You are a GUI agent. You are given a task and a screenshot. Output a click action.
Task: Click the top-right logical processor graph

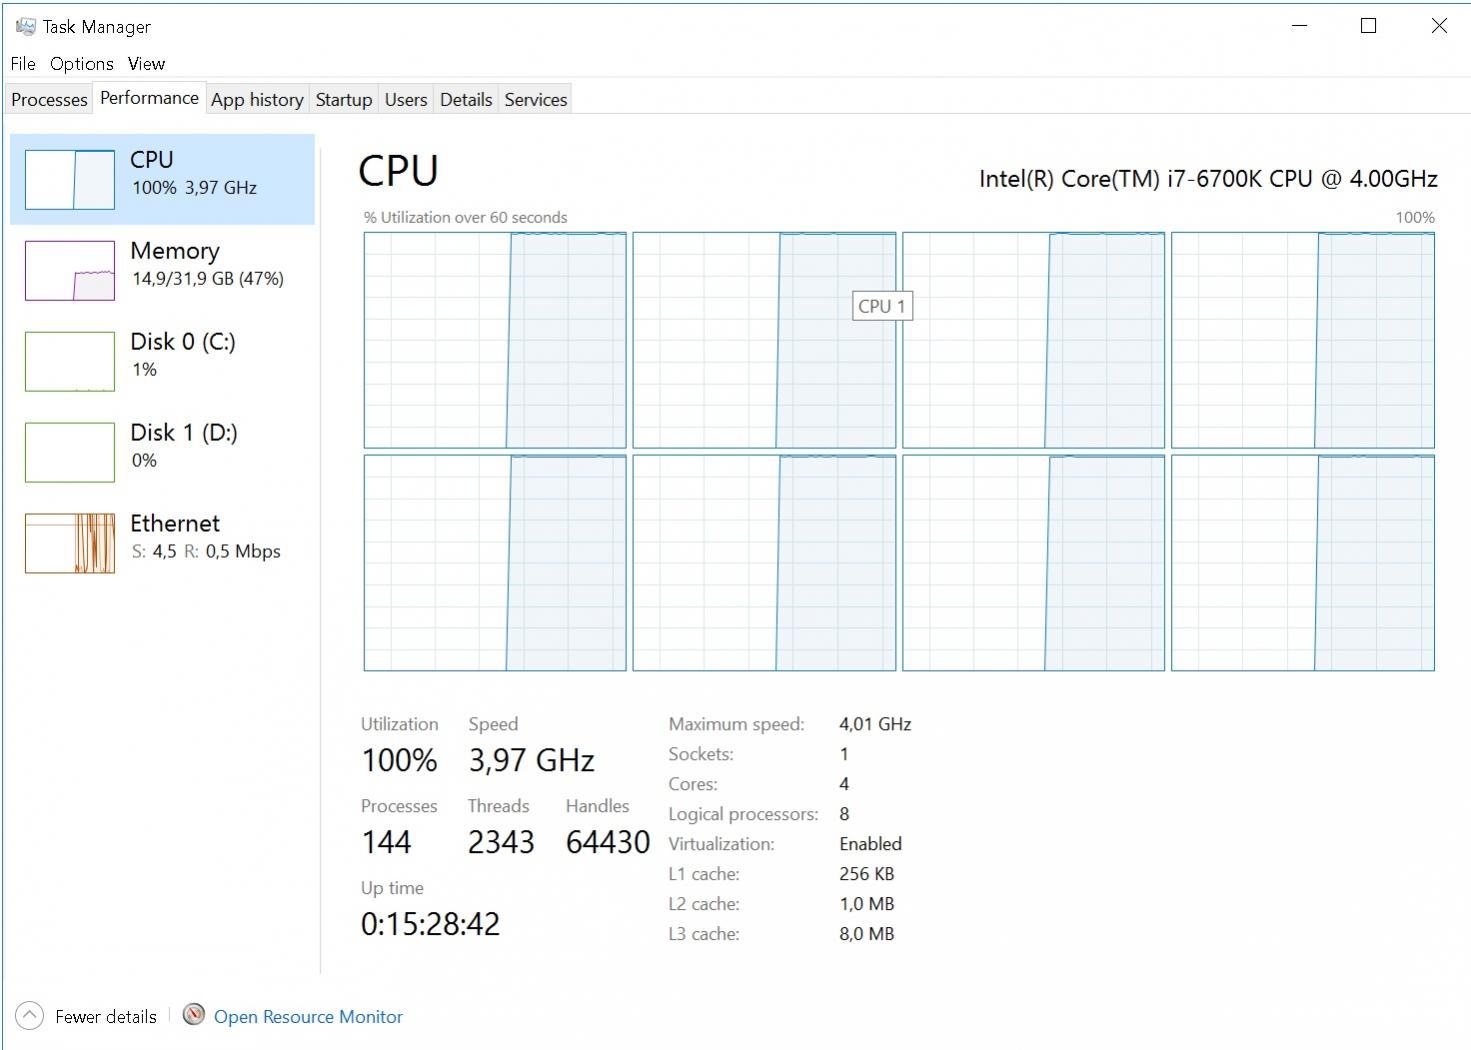(x=1303, y=340)
